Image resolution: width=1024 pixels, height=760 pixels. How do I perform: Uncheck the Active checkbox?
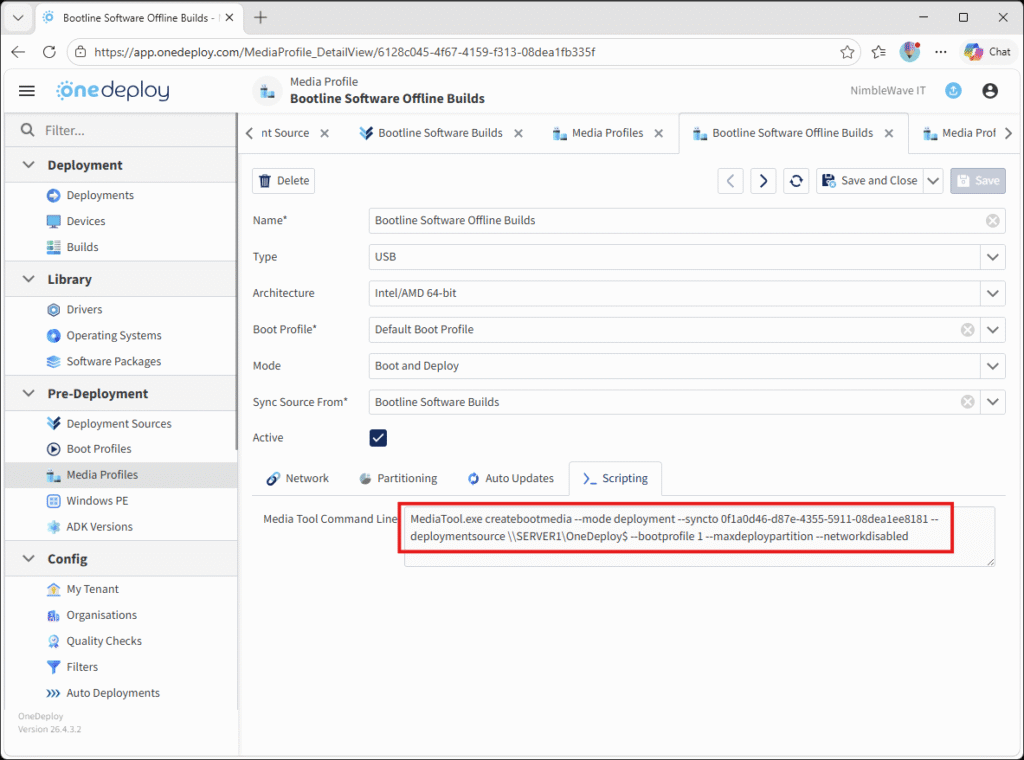pyautogui.click(x=378, y=438)
